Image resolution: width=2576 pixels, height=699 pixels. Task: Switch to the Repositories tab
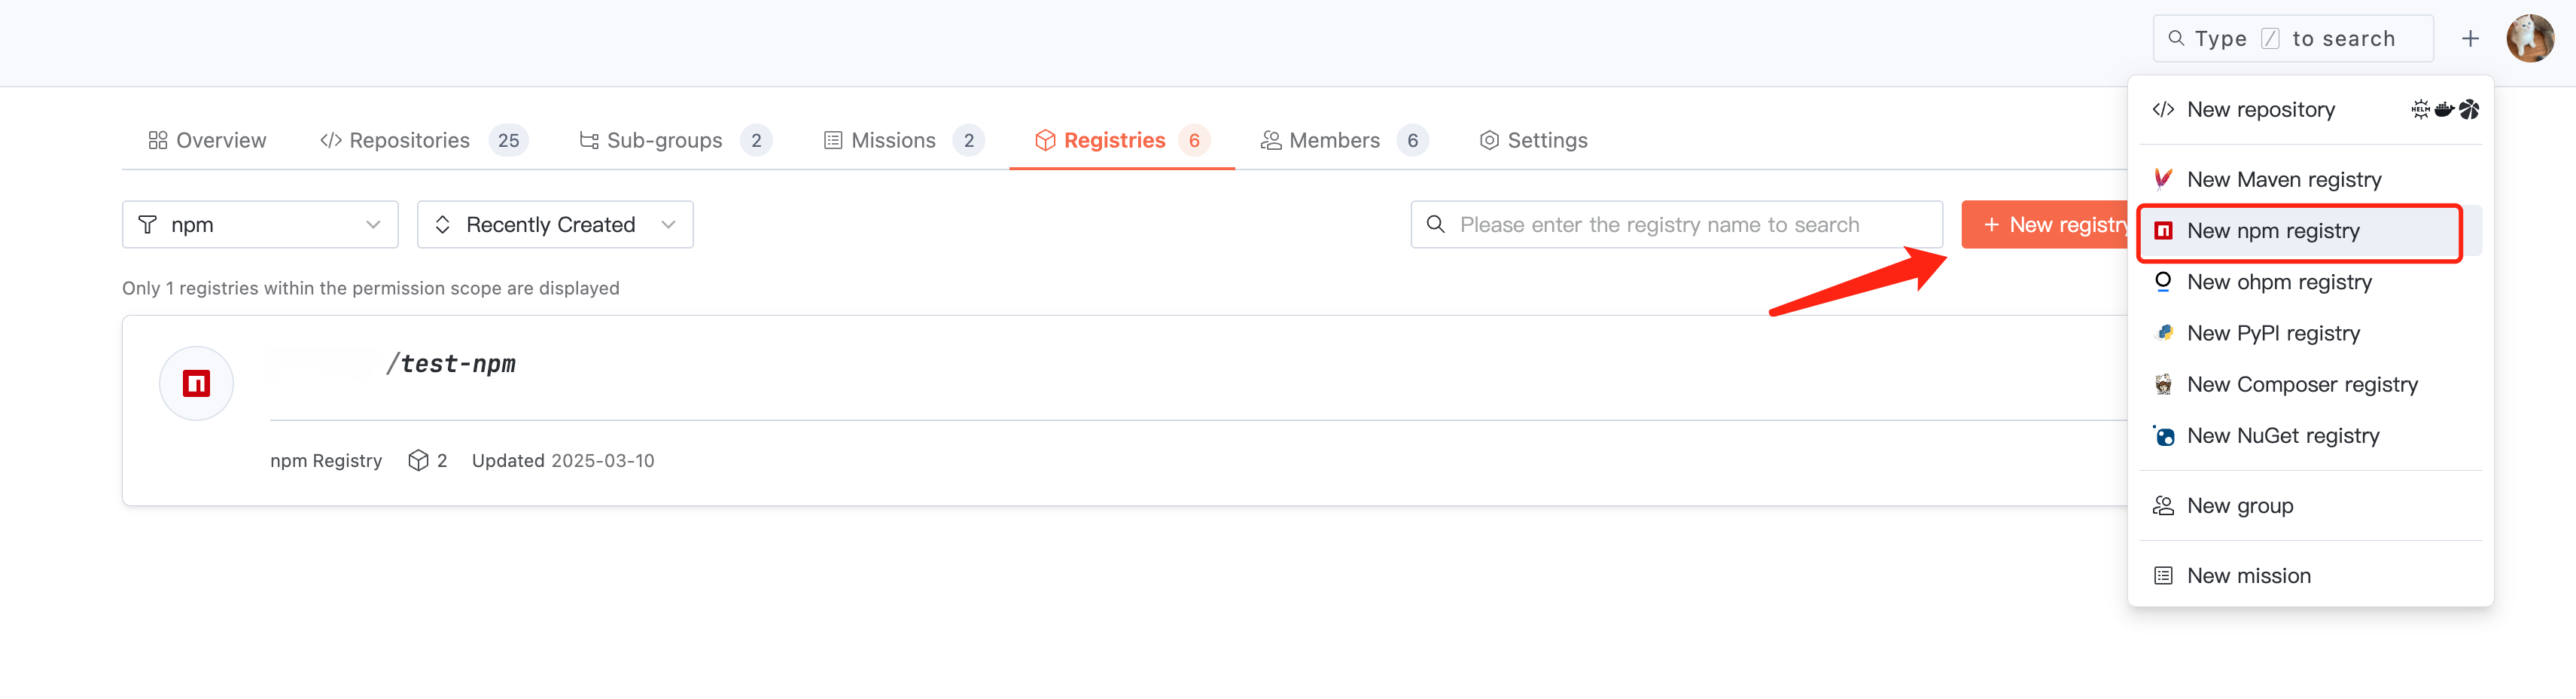pos(409,140)
